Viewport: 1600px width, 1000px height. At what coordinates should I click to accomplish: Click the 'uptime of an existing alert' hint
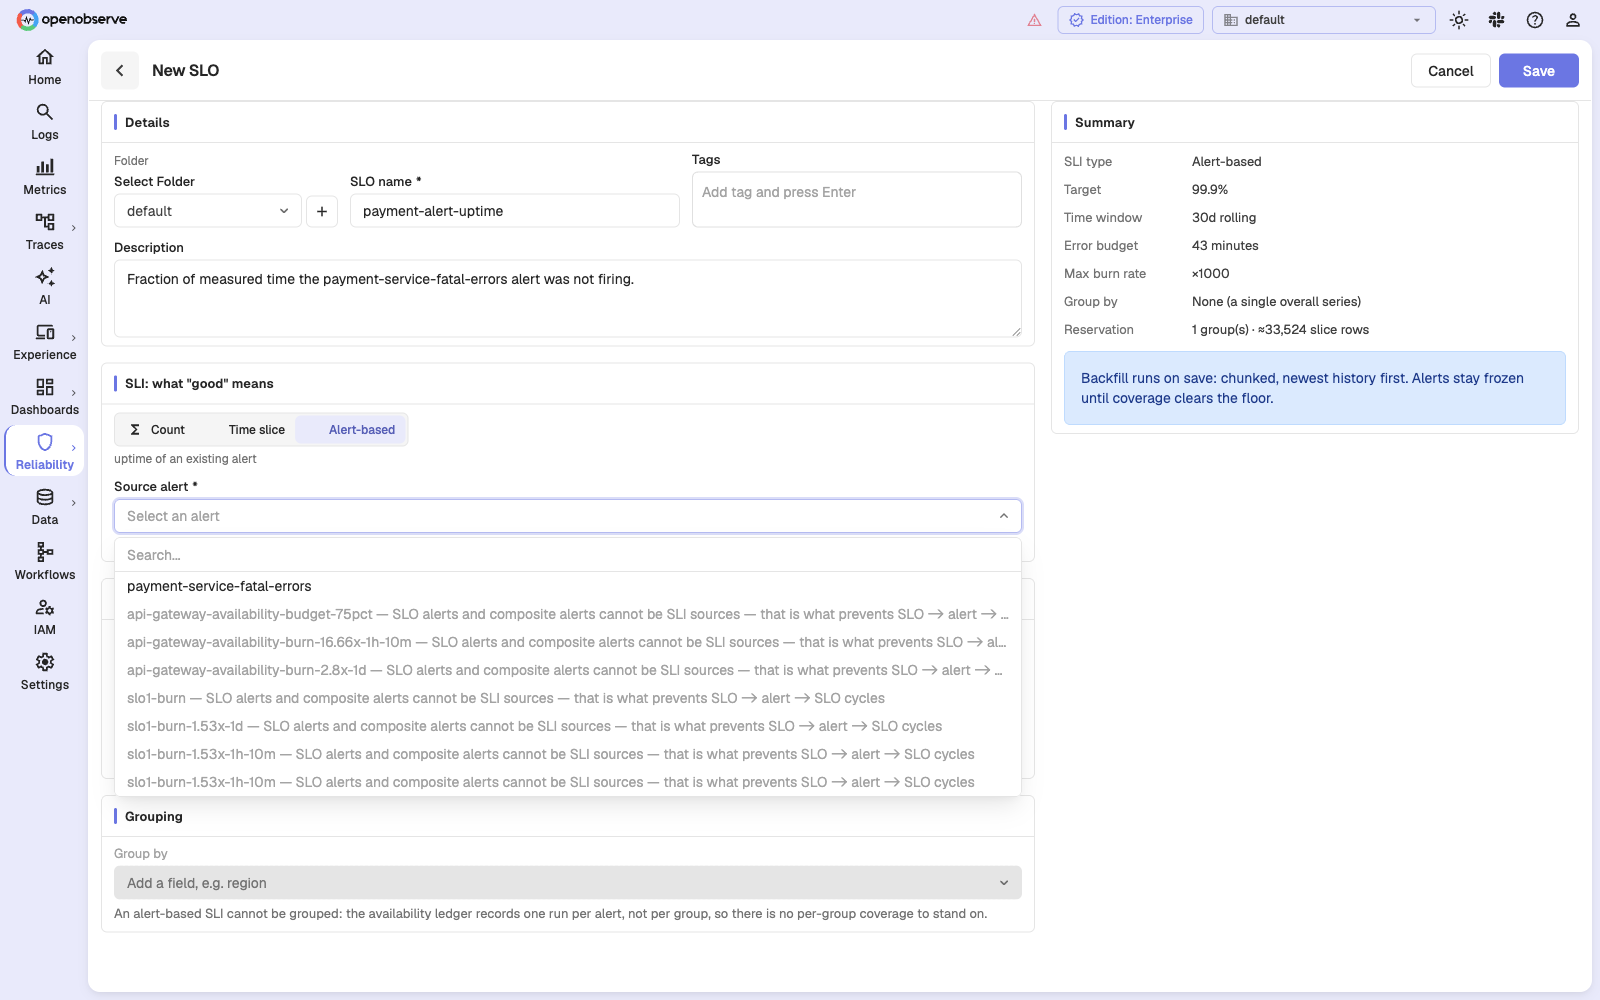185,459
